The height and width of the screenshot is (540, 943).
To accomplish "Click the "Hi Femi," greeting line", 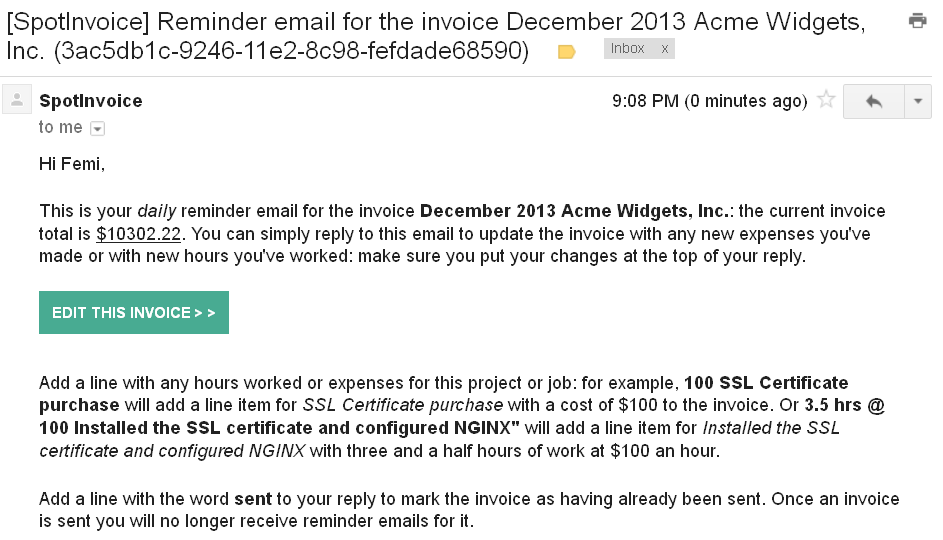I will coord(71,163).
